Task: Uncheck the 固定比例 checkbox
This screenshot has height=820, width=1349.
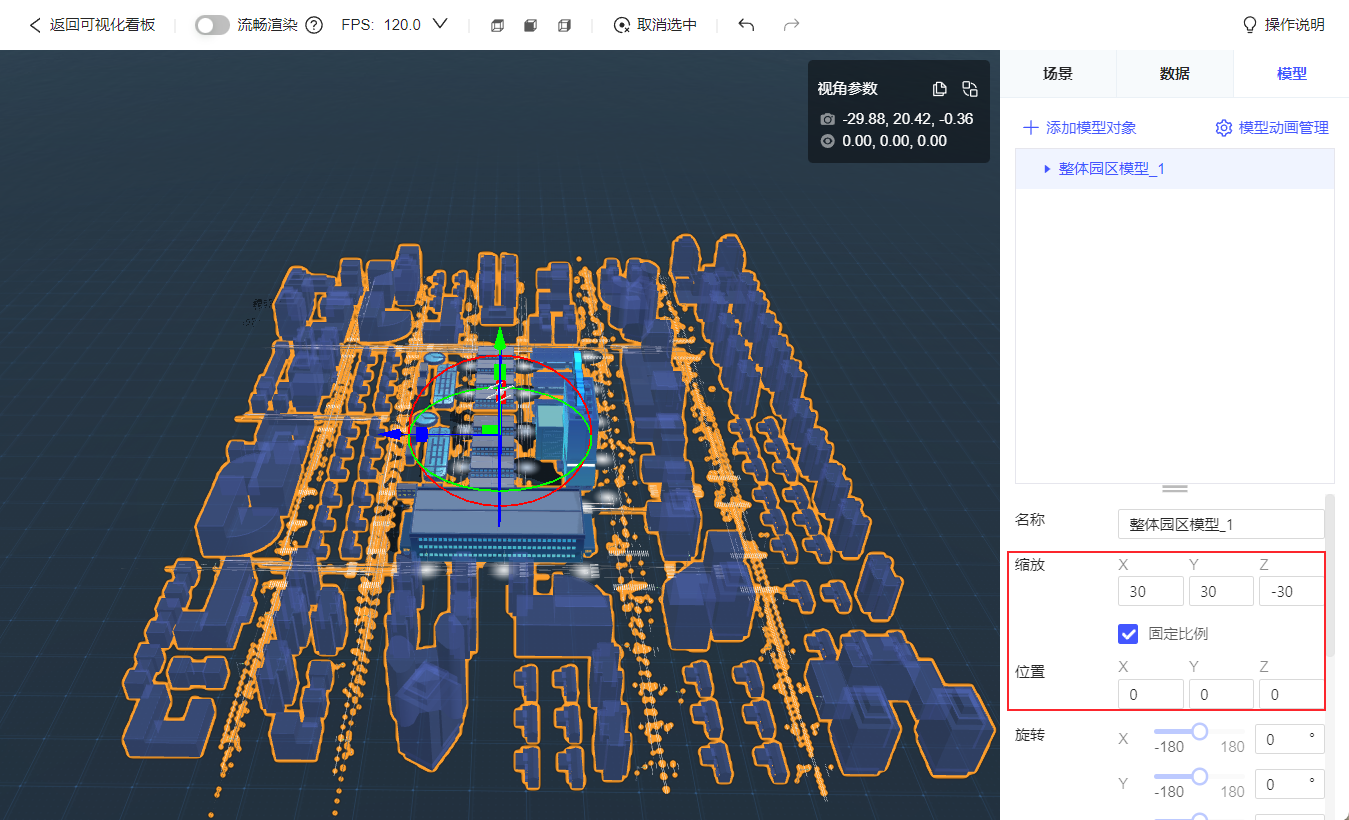Action: [1129, 633]
